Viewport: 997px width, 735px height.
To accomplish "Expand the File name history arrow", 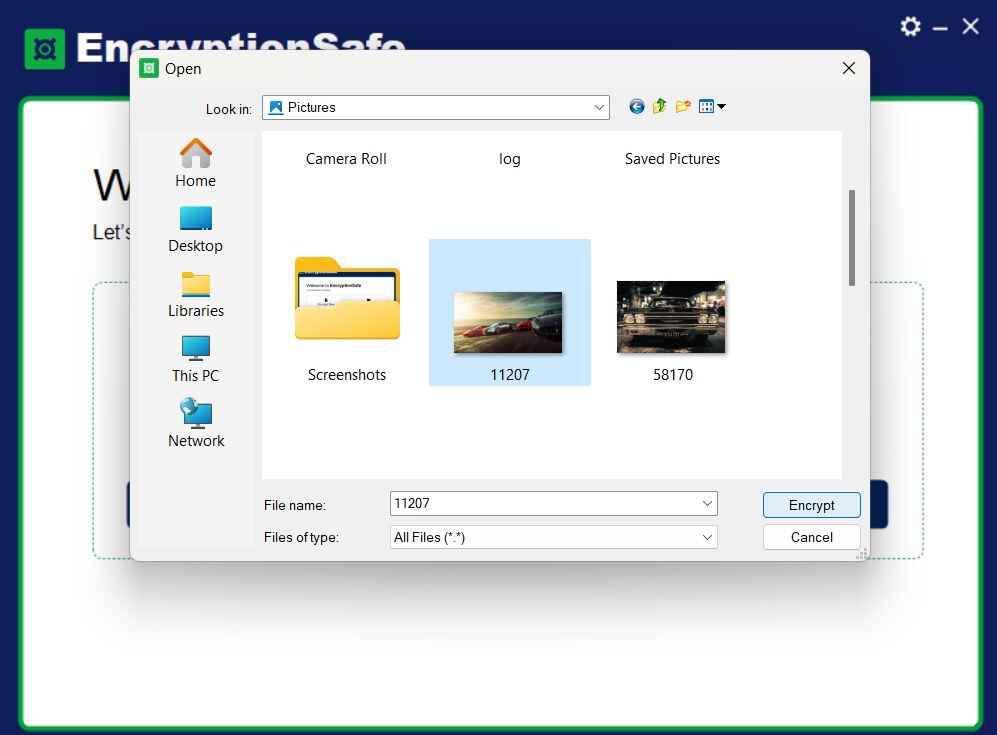I will 707,504.
